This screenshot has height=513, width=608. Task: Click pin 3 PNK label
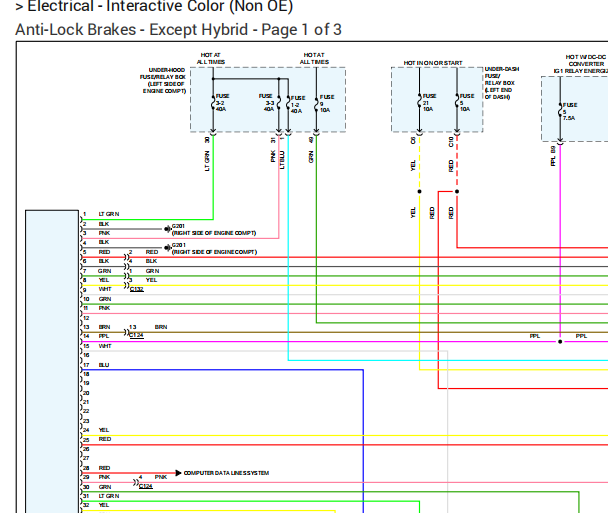click(104, 233)
